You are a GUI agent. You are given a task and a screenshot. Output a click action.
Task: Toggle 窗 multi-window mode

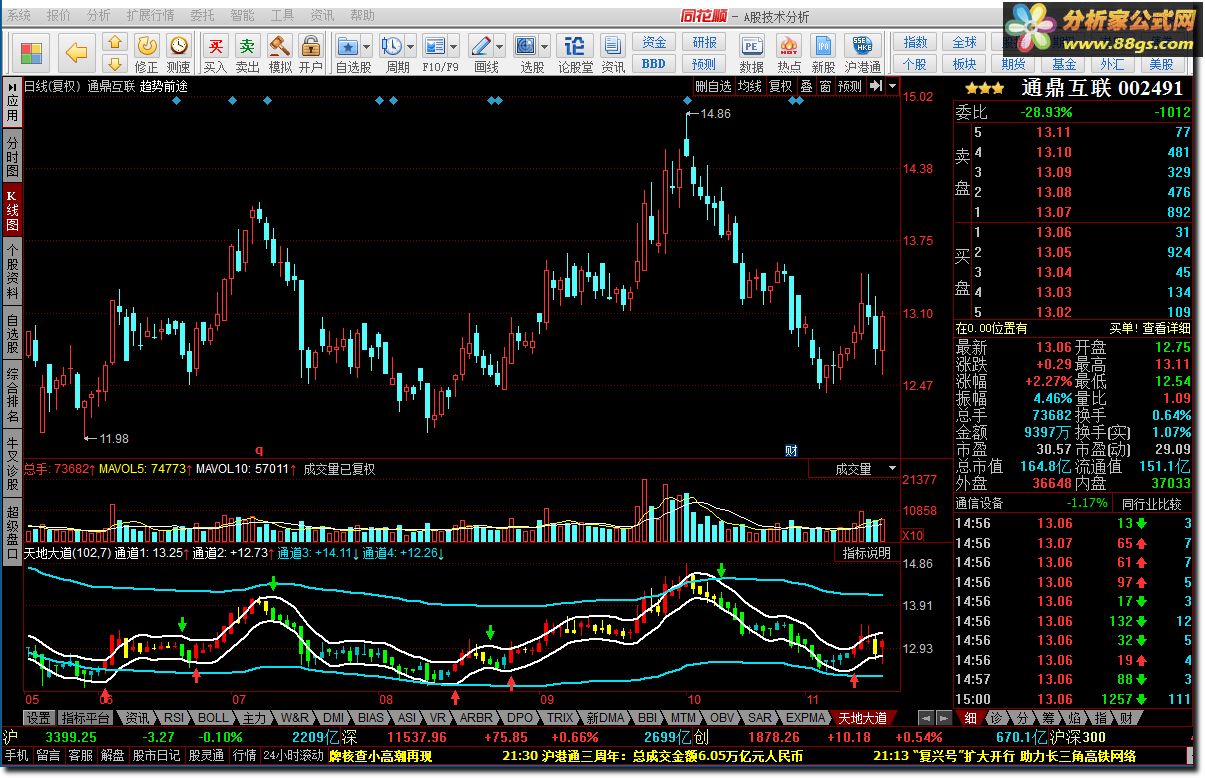click(x=825, y=86)
